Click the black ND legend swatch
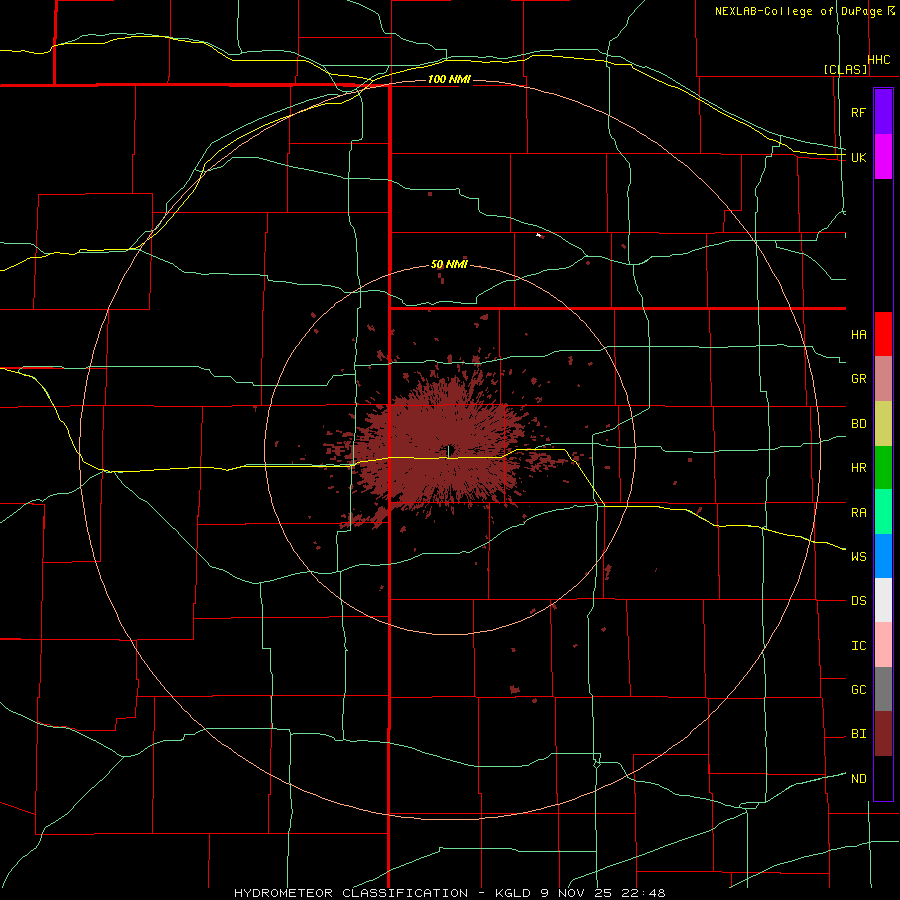Viewport: 900px width, 900px height. [883, 778]
